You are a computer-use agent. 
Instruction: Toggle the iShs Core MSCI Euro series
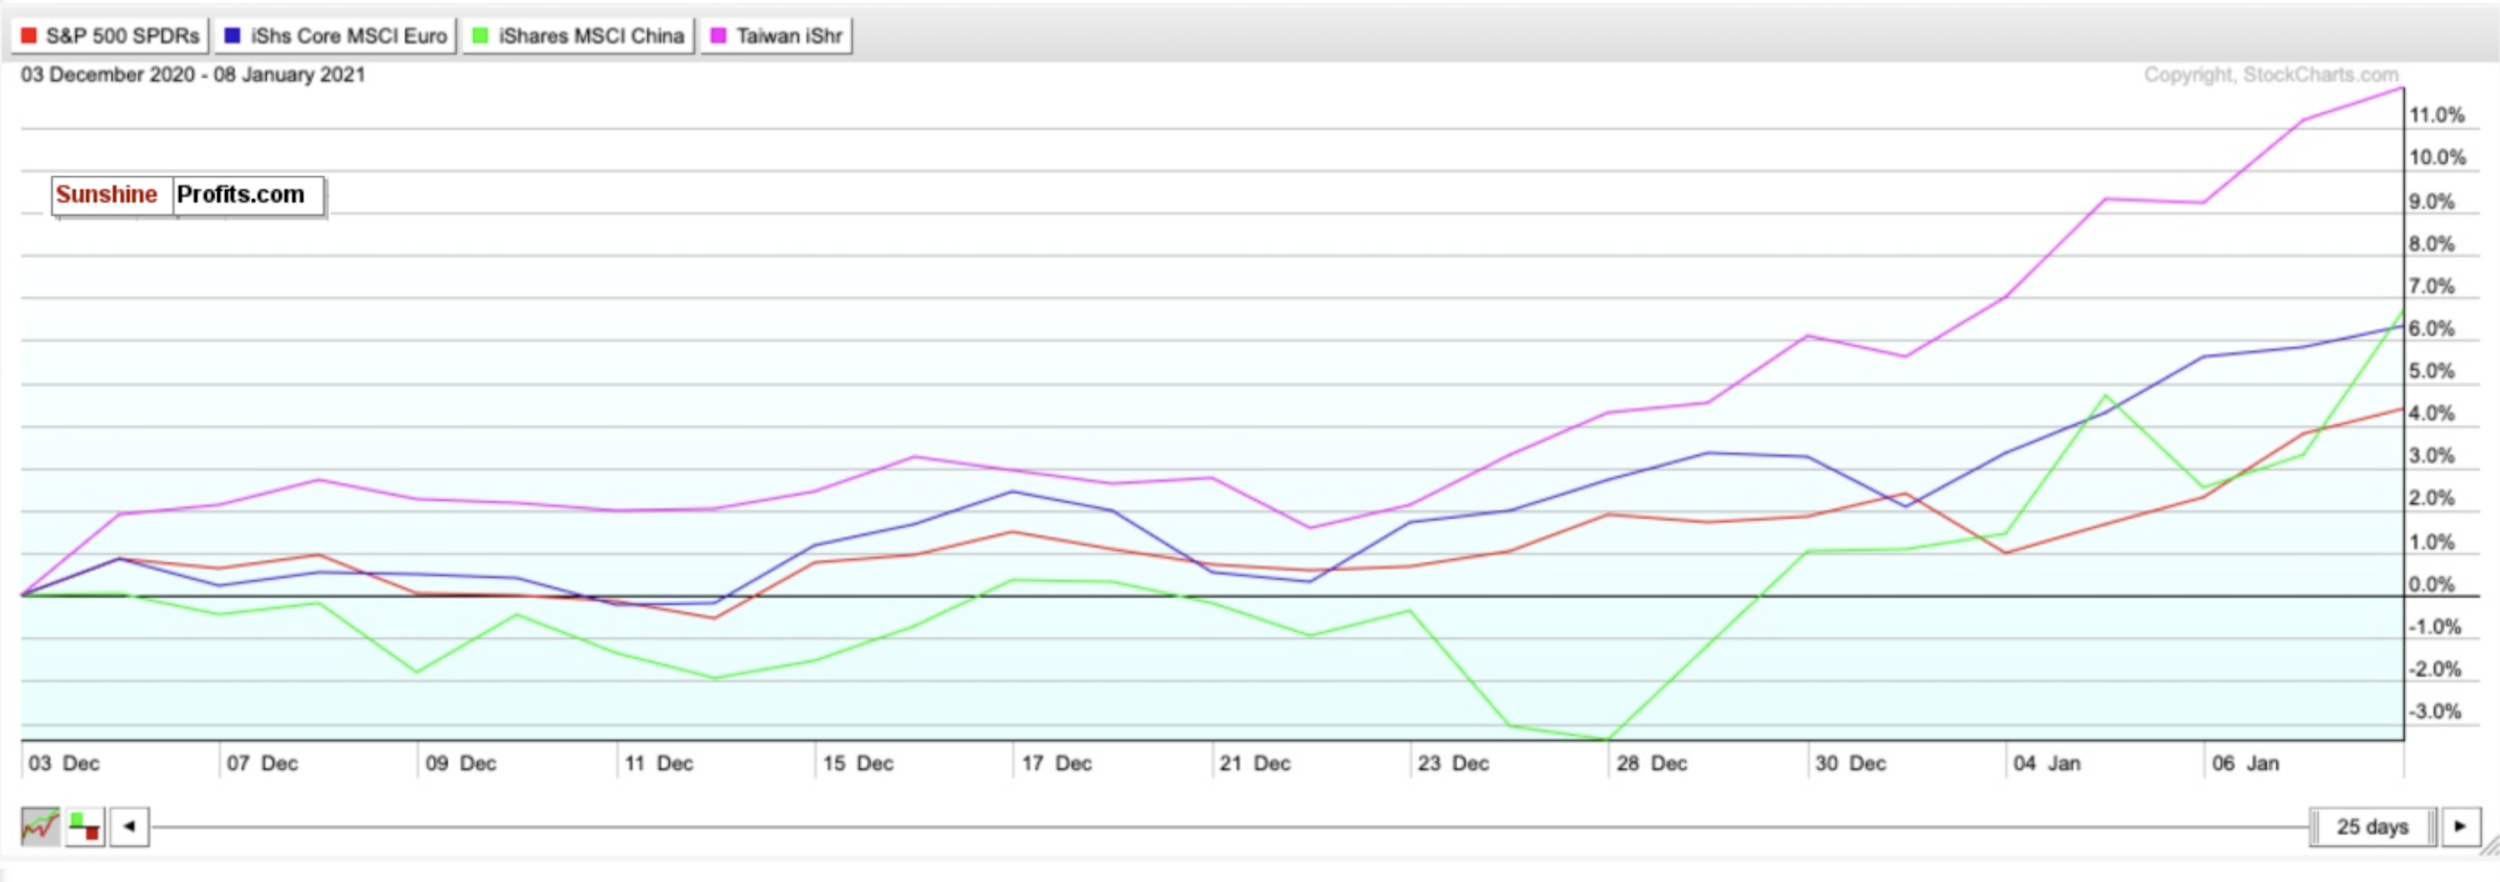point(335,36)
